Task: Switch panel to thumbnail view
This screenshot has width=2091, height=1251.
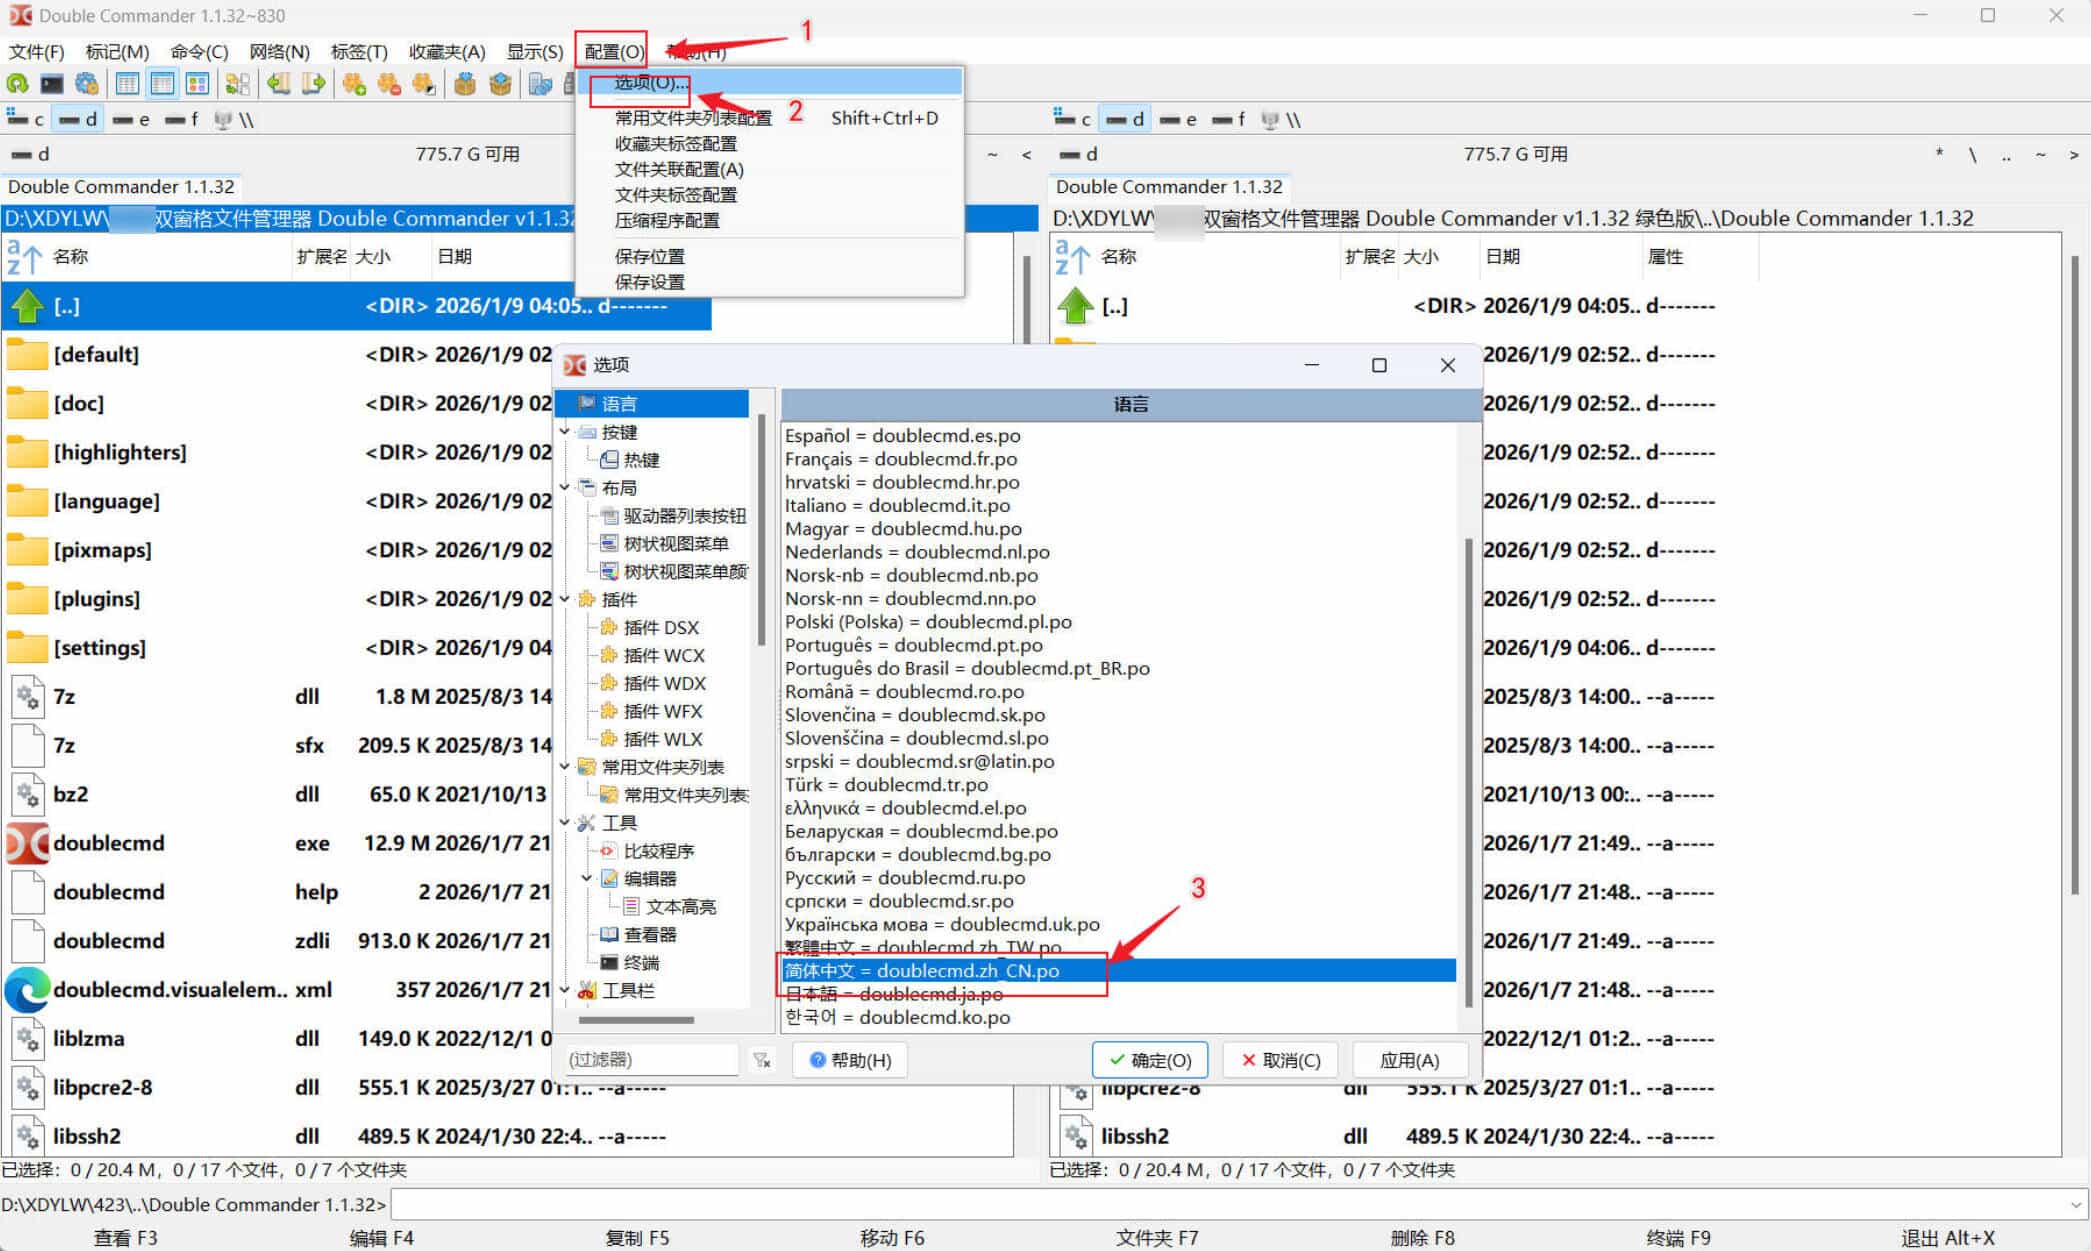Action: coord(198,84)
